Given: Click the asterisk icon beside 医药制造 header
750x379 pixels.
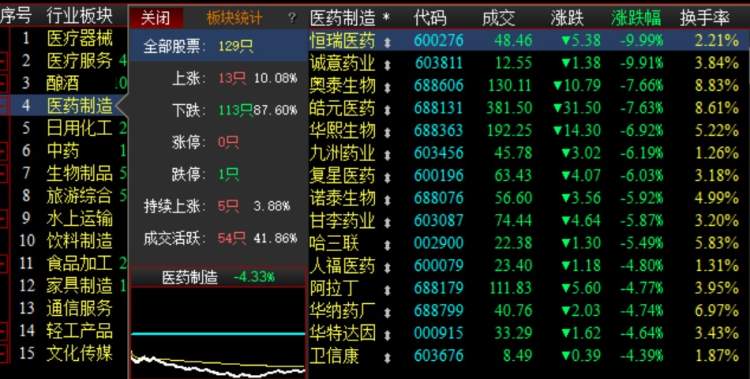Looking at the screenshot, I should tap(386, 18).
